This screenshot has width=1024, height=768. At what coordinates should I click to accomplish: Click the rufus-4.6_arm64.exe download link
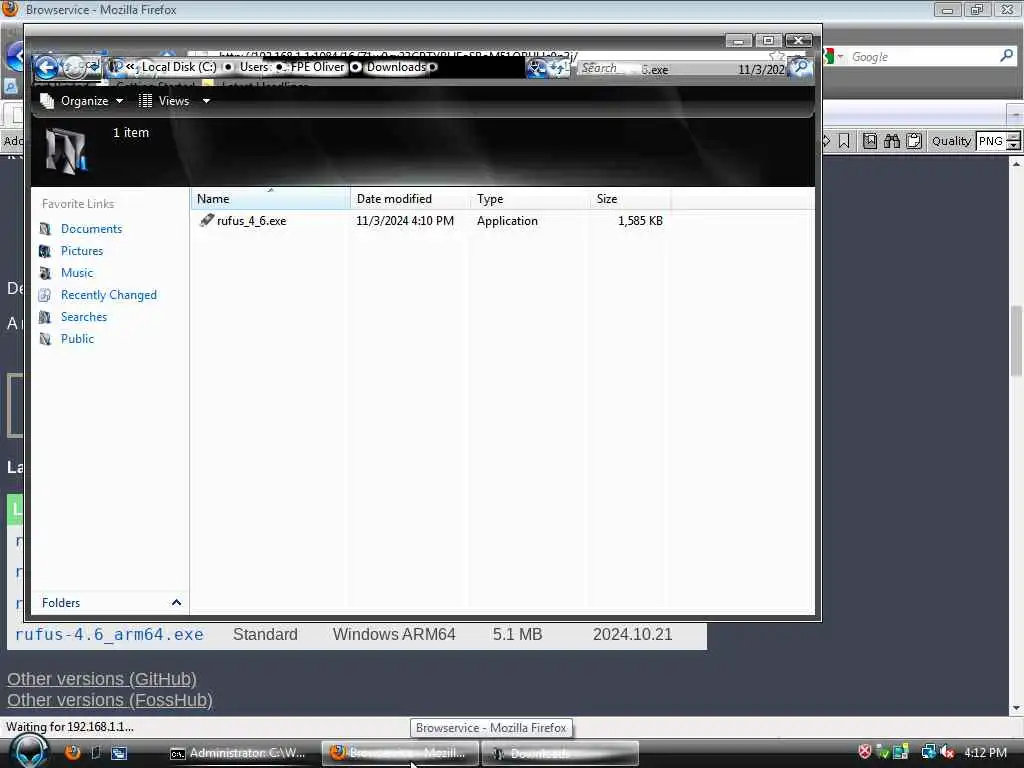click(x=109, y=634)
